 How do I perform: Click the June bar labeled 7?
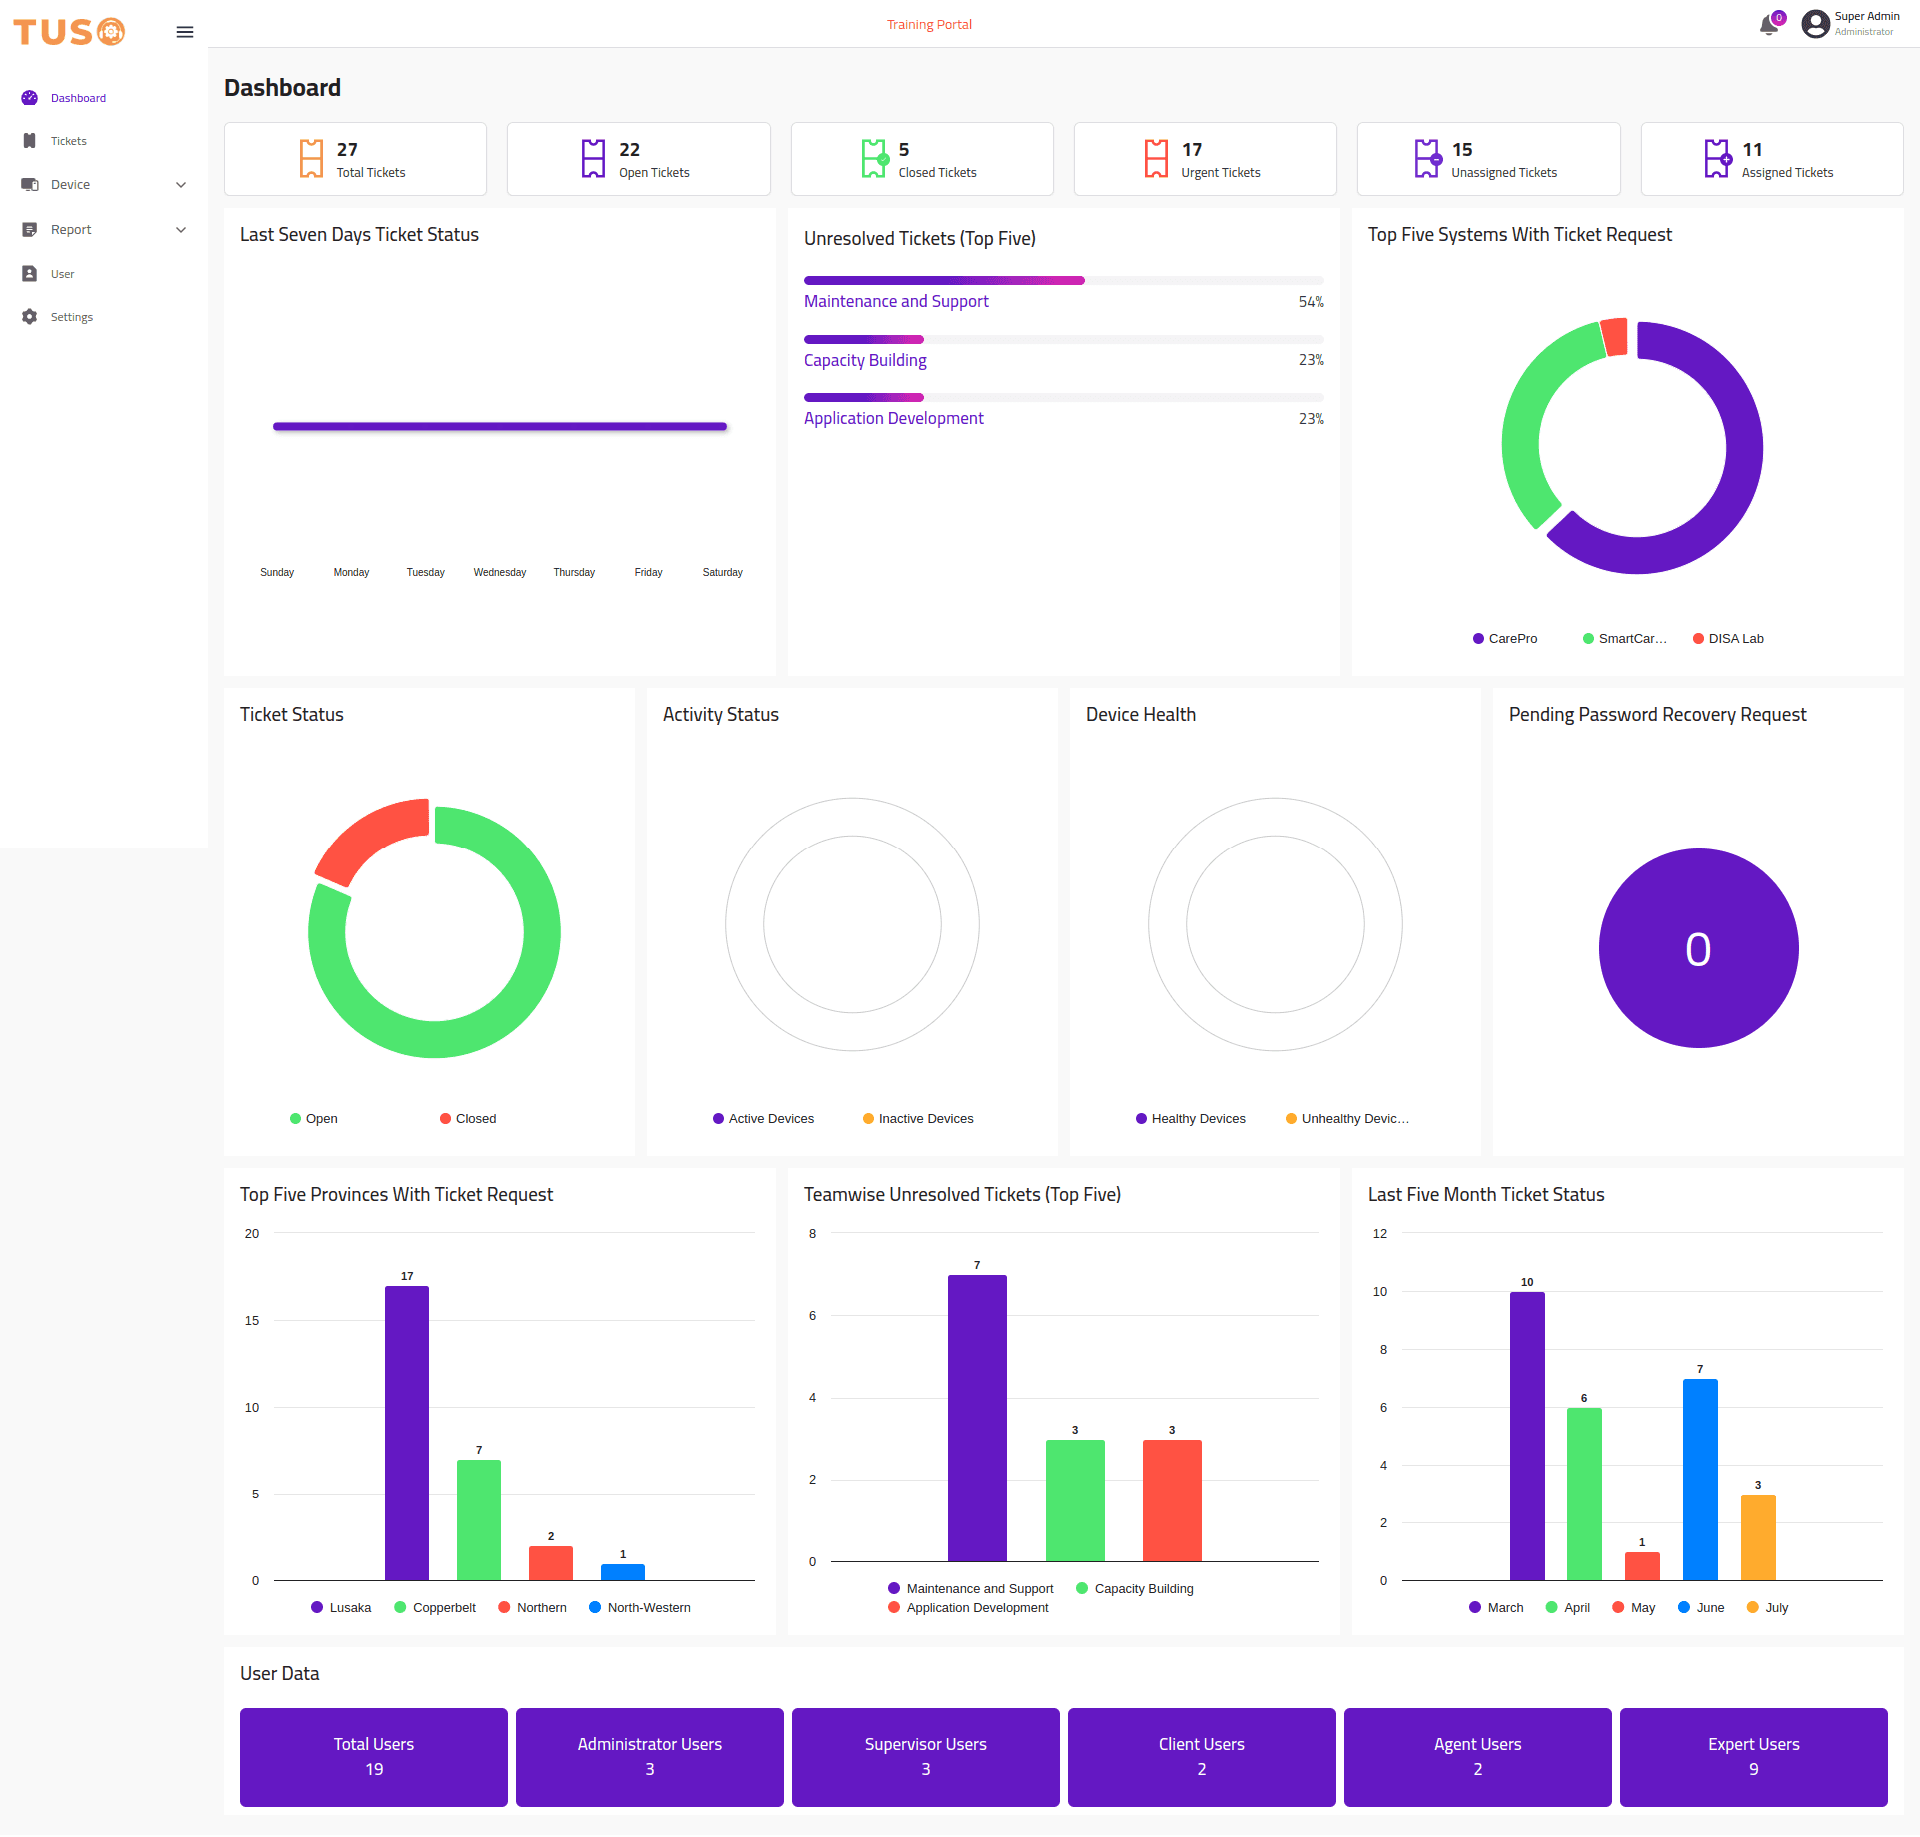pyautogui.click(x=1700, y=1480)
